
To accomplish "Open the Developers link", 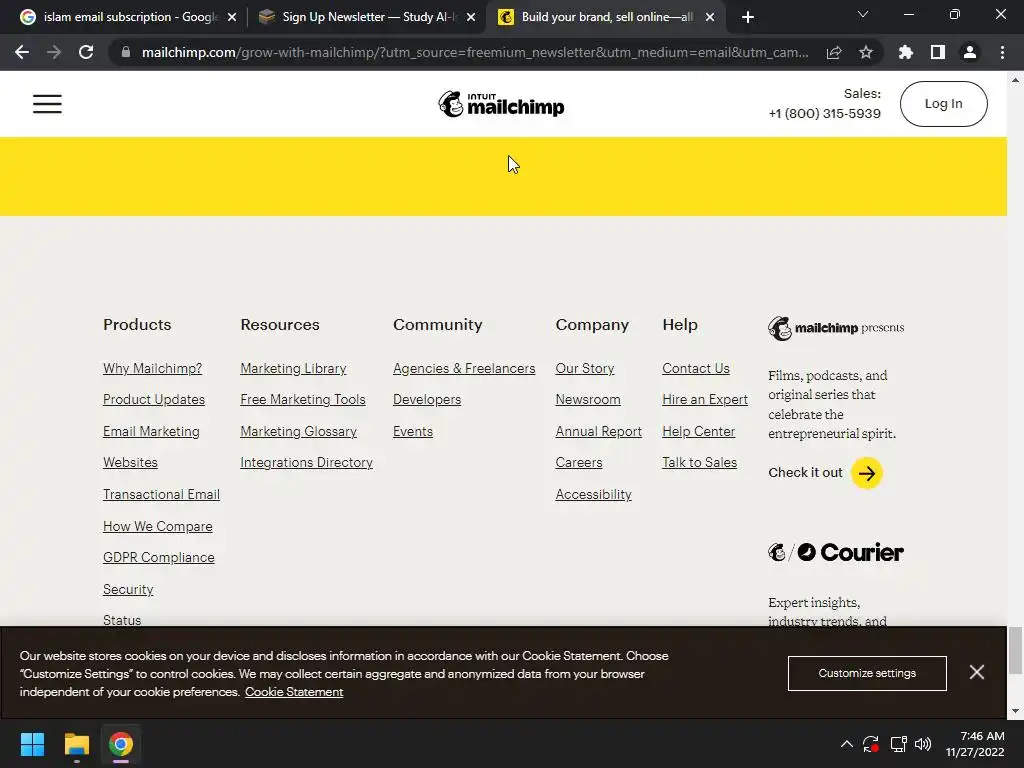I will 427,400.
